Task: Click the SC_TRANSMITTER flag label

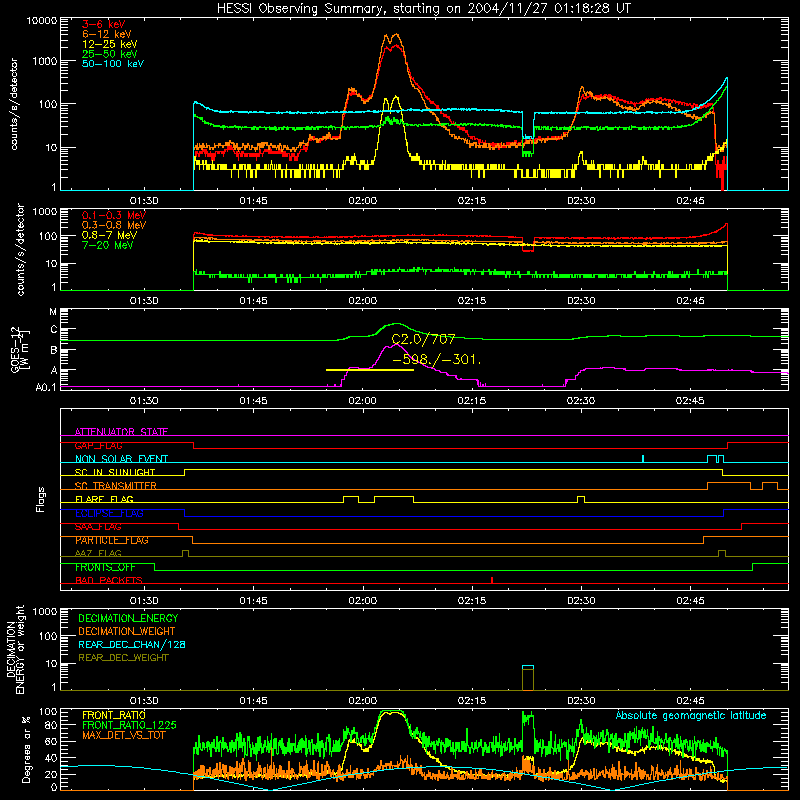Action: pyautogui.click(x=116, y=486)
